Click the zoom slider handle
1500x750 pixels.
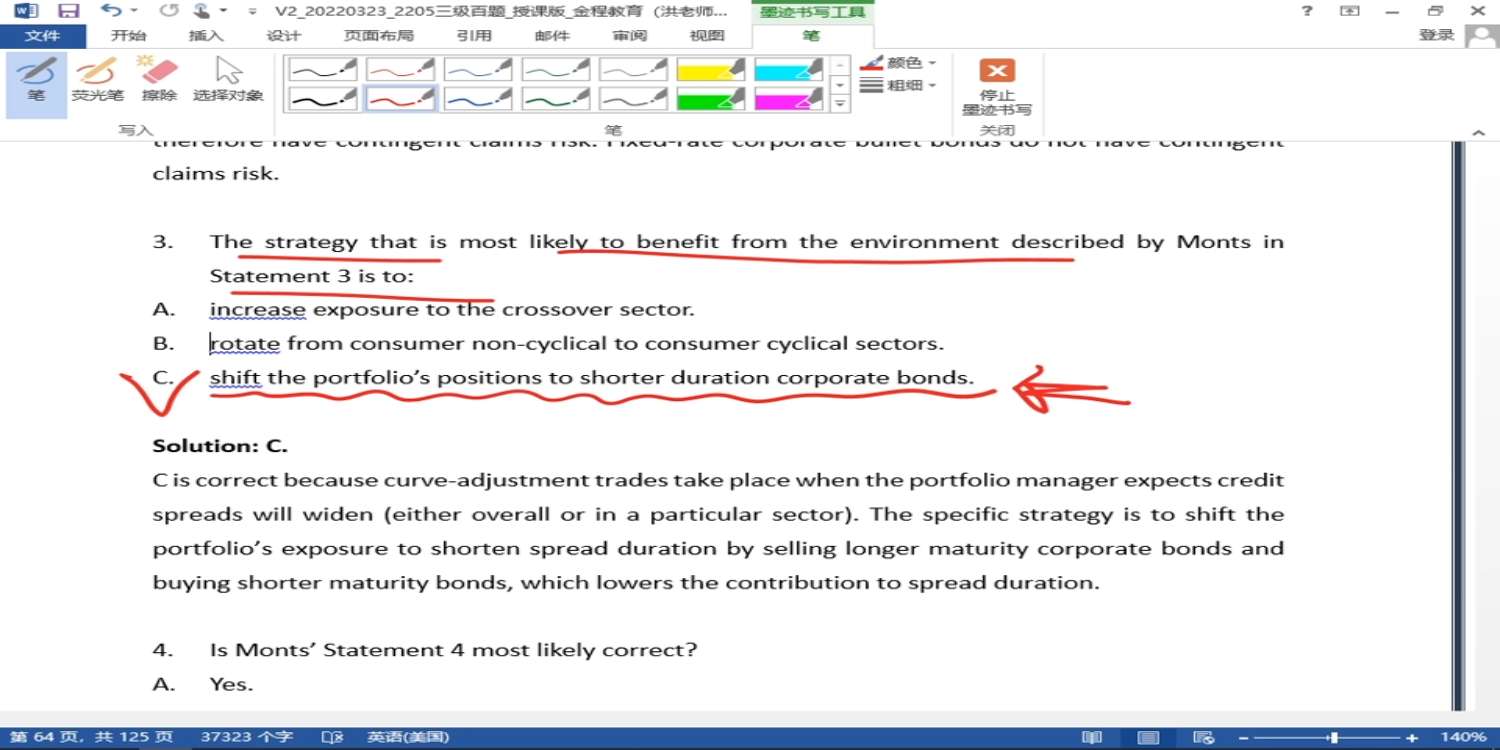point(1334,737)
